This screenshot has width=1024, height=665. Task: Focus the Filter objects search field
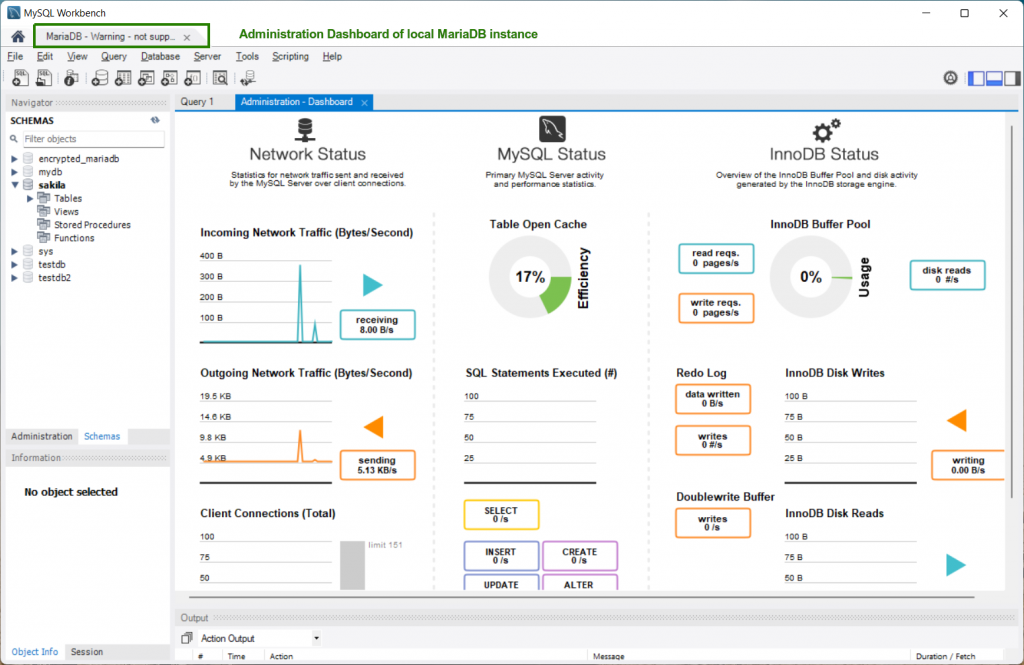[93, 138]
